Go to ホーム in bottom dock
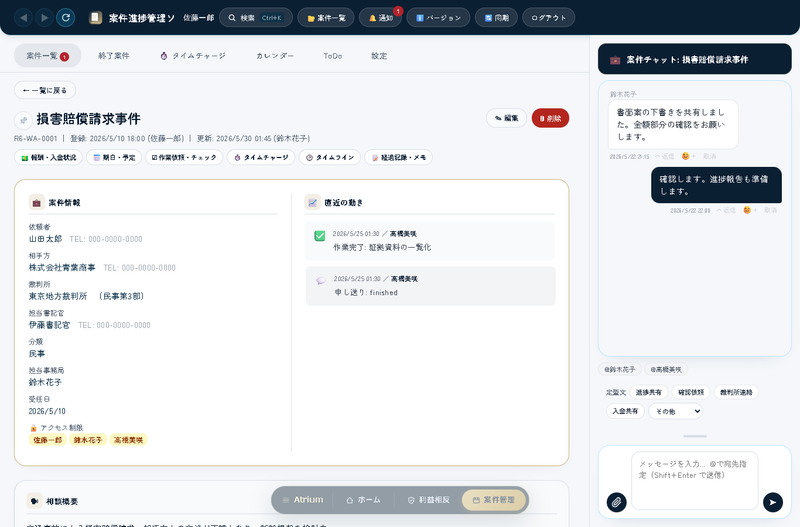The height and width of the screenshot is (527, 800). click(363, 500)
